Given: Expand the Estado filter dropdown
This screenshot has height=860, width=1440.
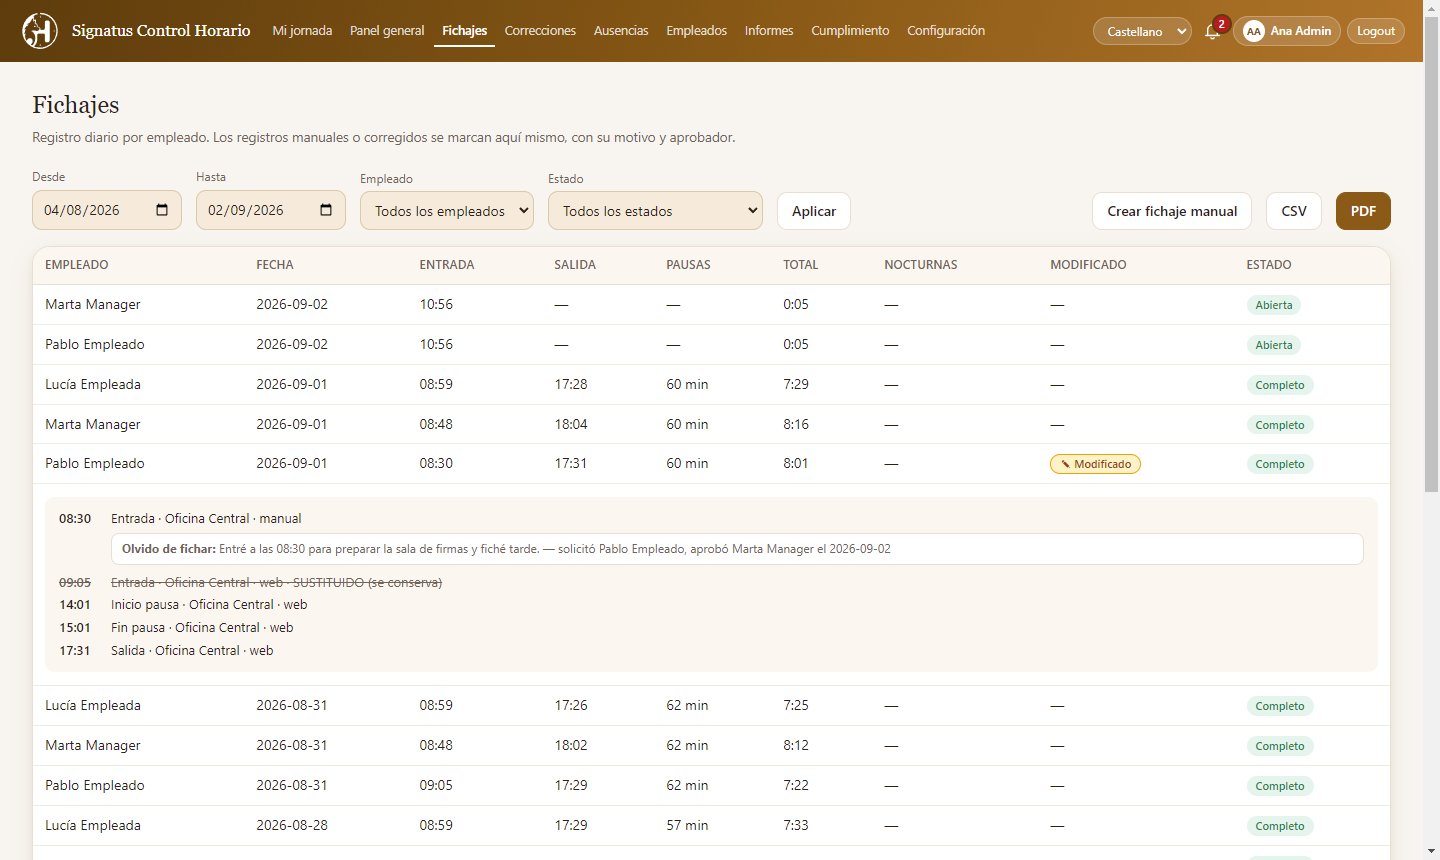Looking at the screenshot, I should [x=655, y=211].
